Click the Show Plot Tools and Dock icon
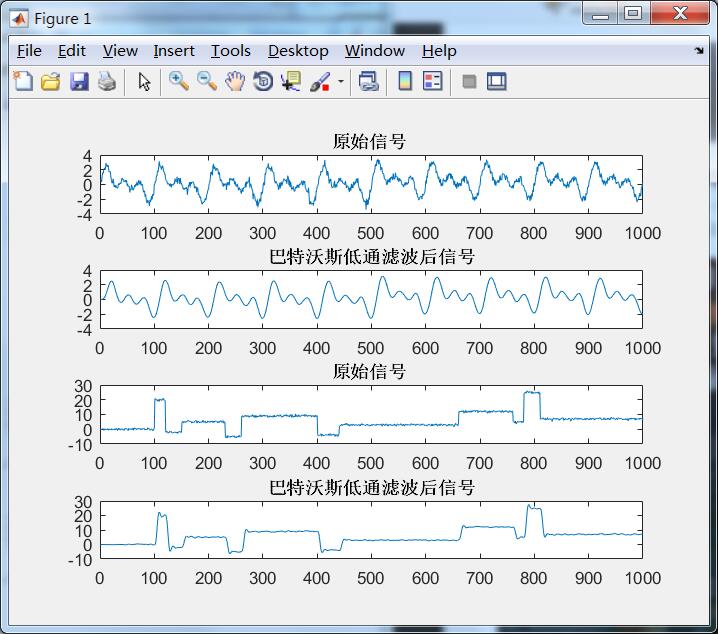 496,81
